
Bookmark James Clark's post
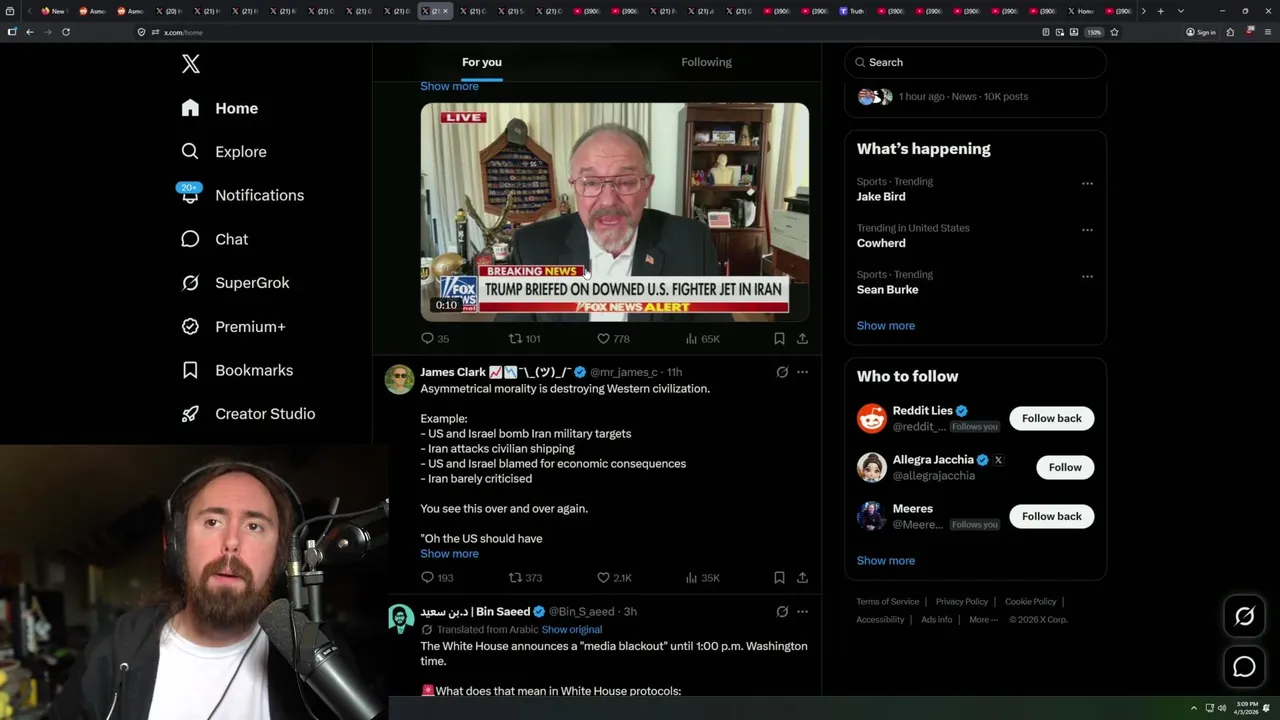[779, 578]
